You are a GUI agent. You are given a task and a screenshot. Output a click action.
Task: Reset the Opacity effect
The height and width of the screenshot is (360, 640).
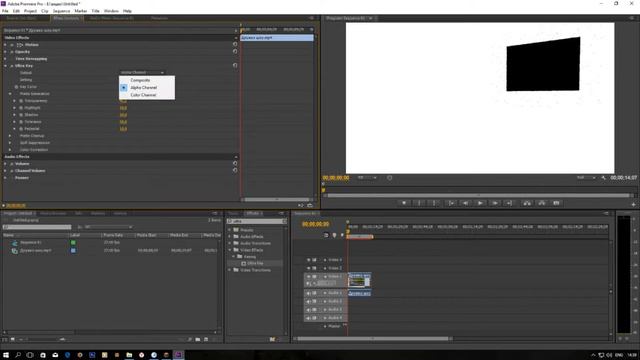(x=235, y=51)
